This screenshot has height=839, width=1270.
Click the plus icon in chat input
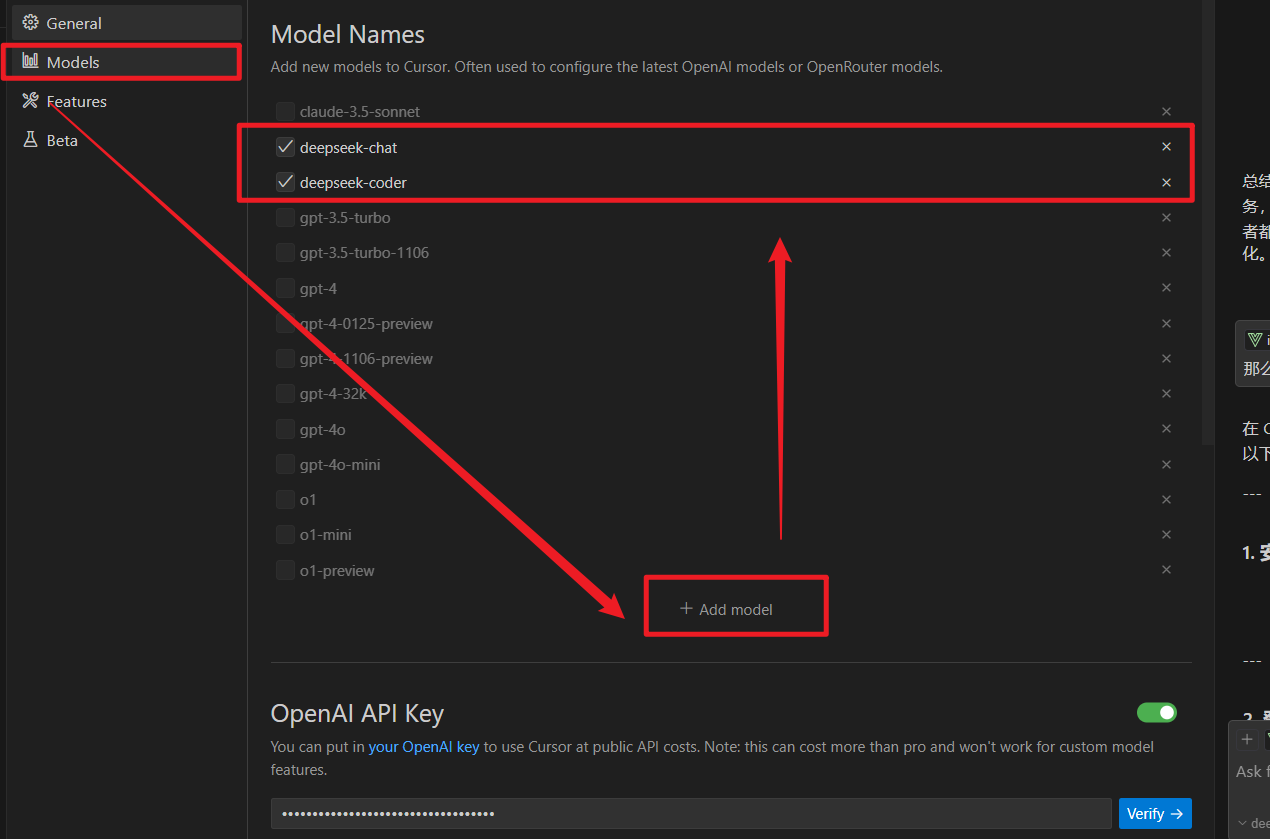[x=1247, y=740]
